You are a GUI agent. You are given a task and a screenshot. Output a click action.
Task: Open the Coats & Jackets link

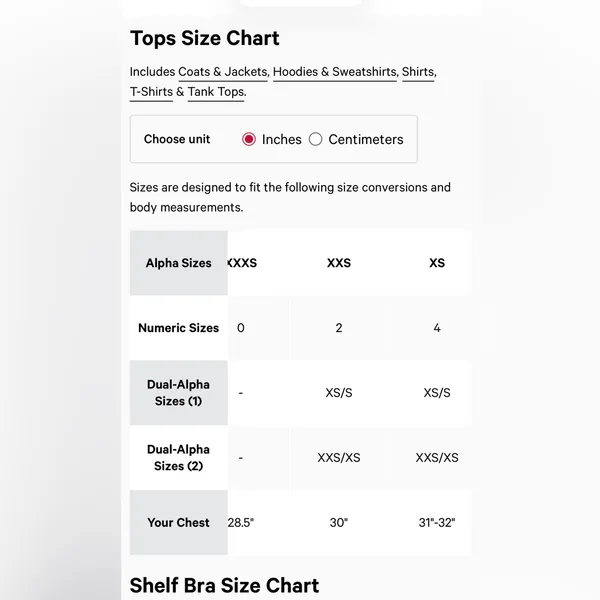223,72
